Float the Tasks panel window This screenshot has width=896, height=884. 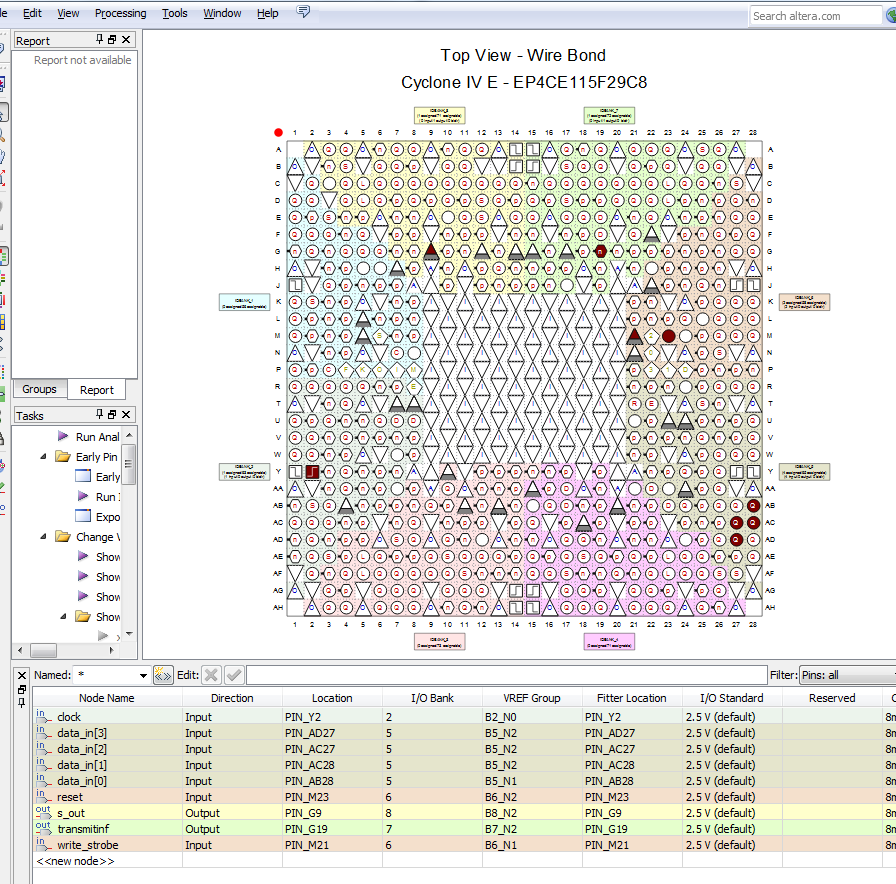click(x=112, y=415)
